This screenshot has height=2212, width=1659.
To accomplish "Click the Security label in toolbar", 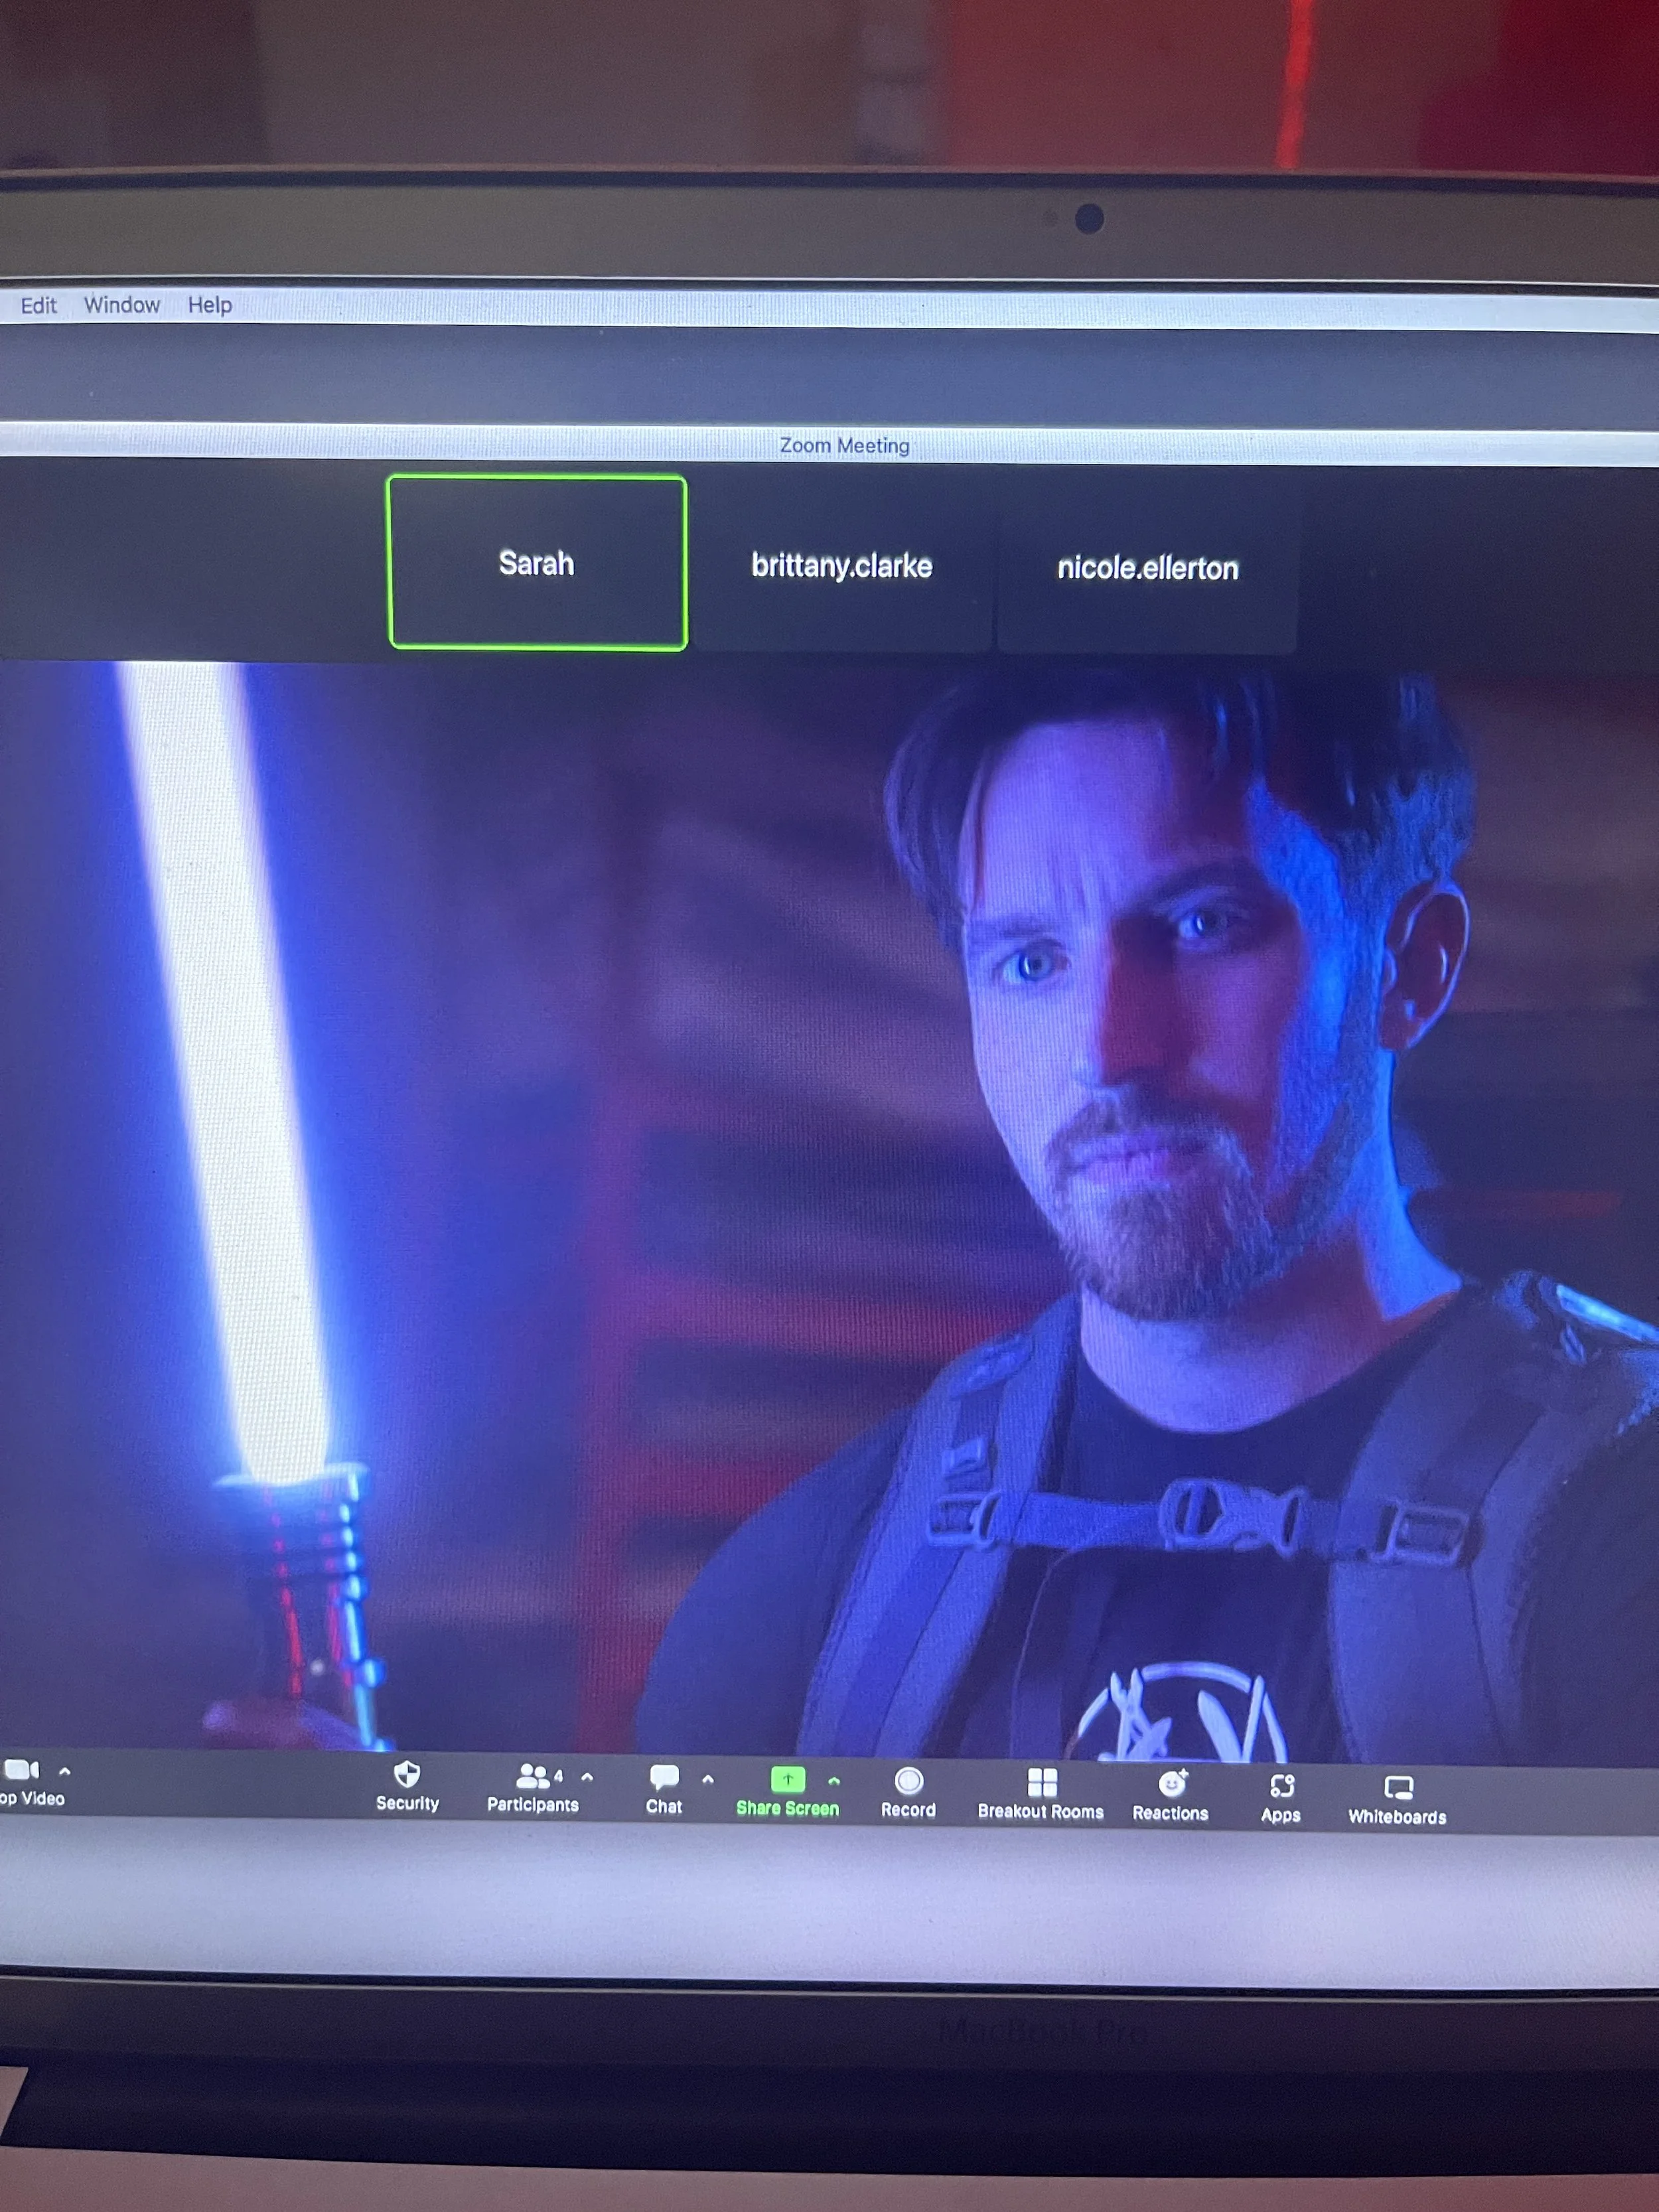I will coord(407,1803).
